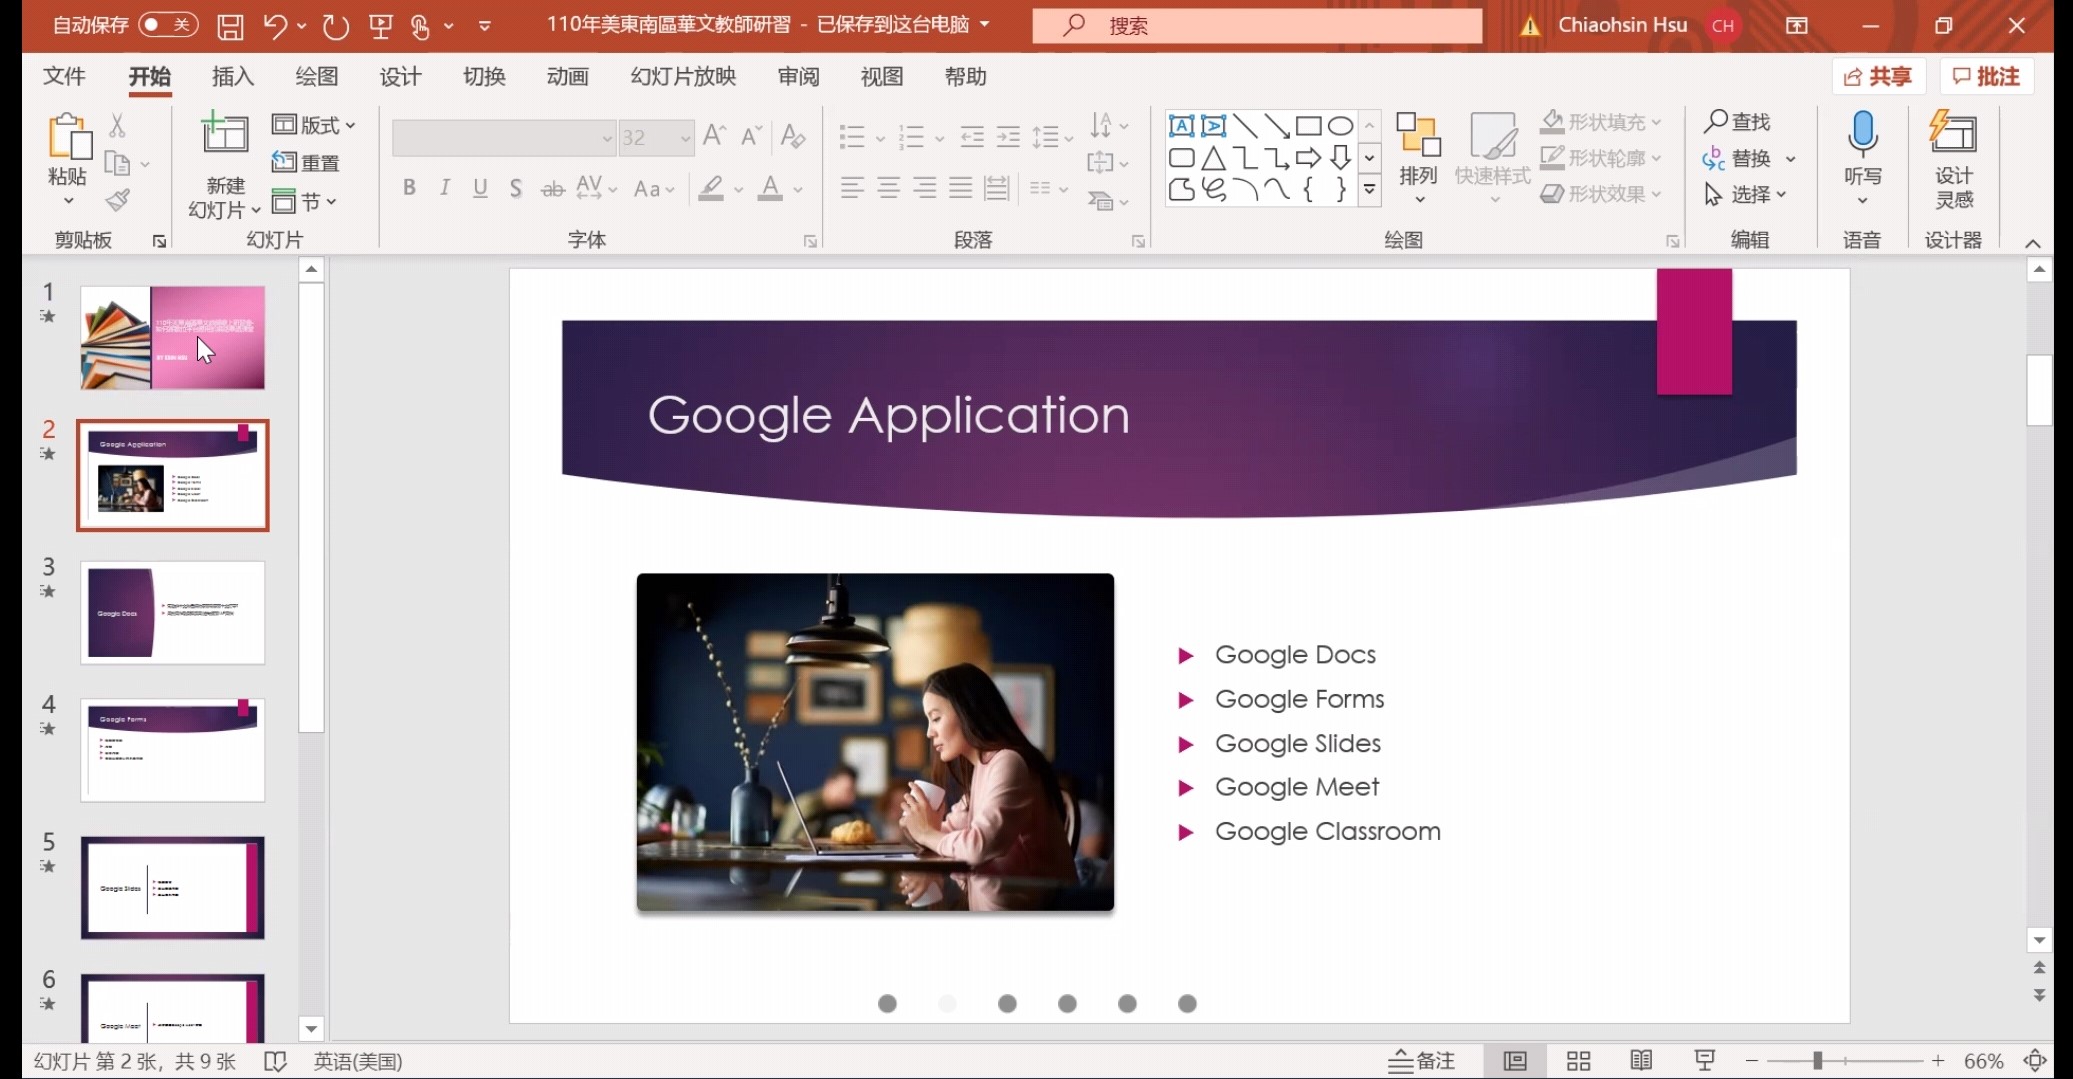Click Reset (重置) slide button
The width and height of the screenshot is (2073, 1079).
306,163
